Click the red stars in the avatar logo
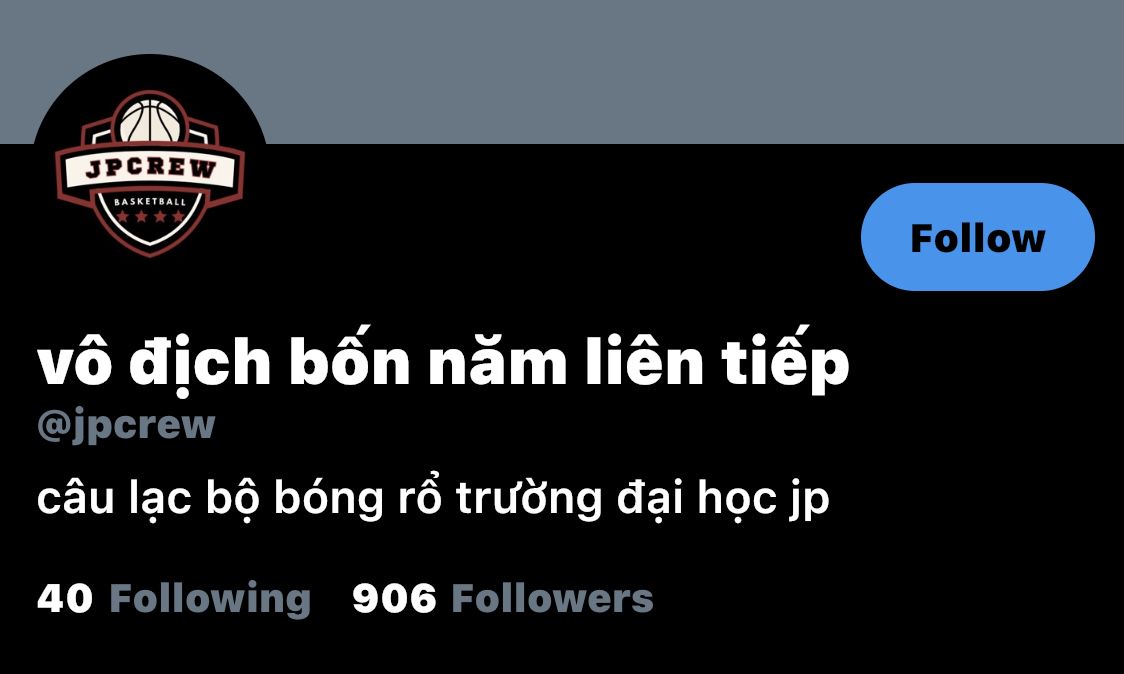1124x674 pixels. point(150,216)
